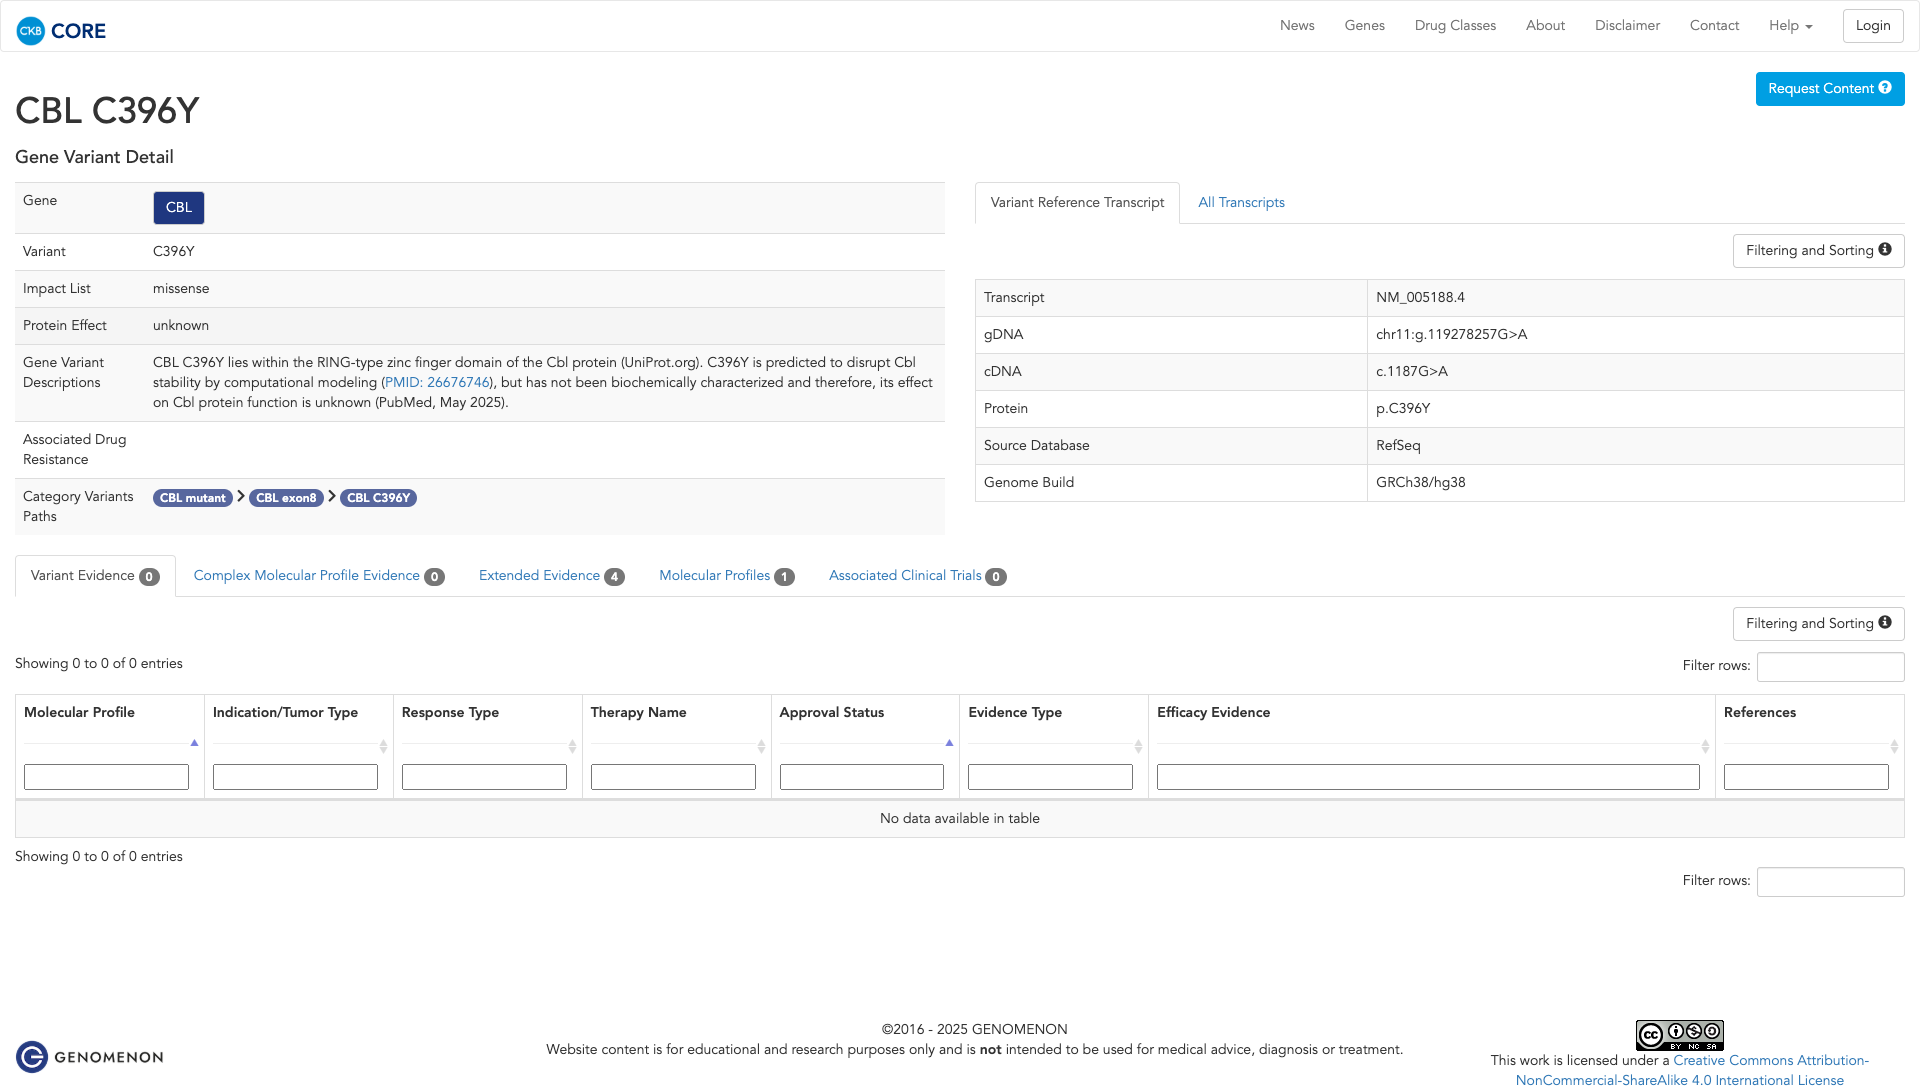This screenshot has width=1920, height=1091.
Task: Focus the upper Filter rows input
Action: pos(1830,667)
